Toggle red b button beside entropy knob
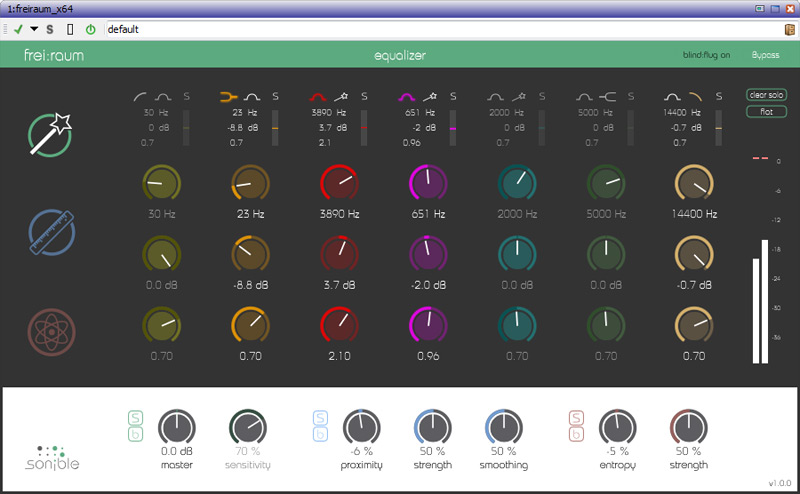 576,434
